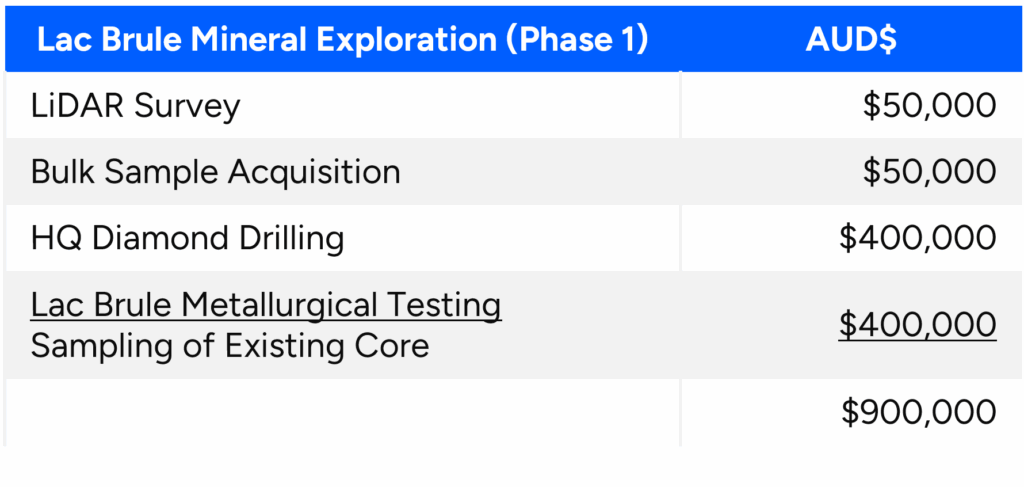This screenshot has height=487, width=1024.
Task: Select the AUD$ column header
Action: (851, 40)
